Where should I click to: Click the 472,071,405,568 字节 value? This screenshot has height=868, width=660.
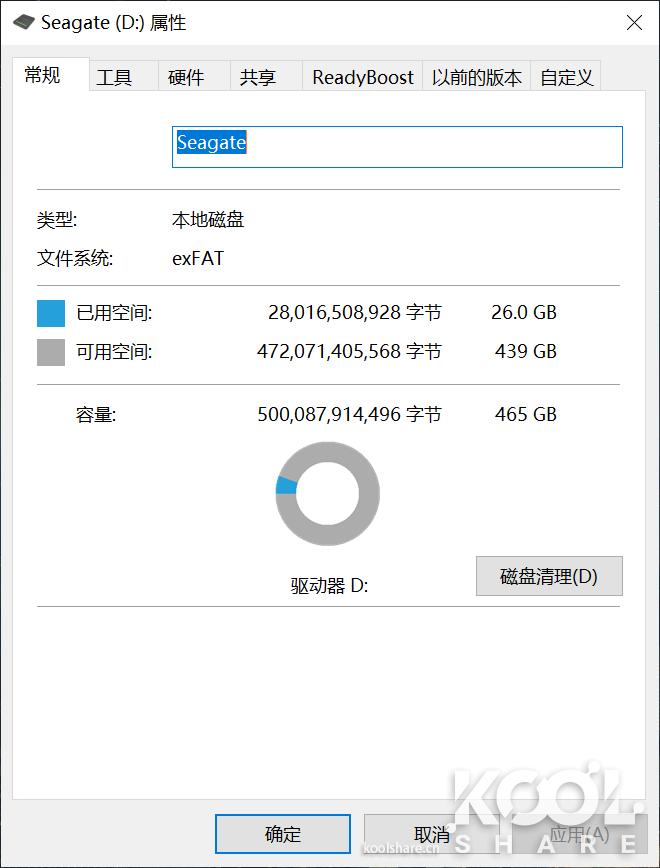[x=349, y=352]
